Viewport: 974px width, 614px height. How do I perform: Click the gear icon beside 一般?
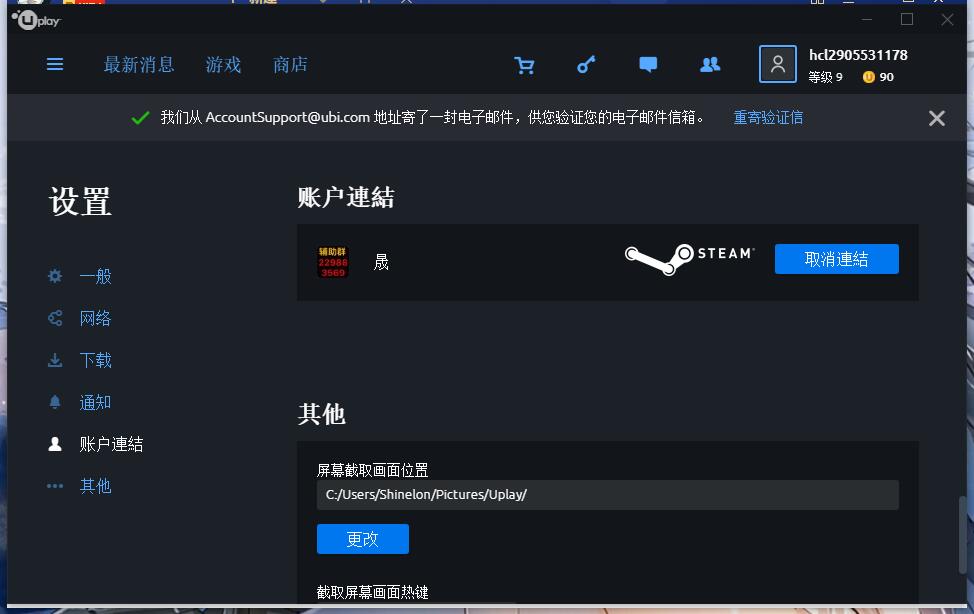click(x=55, y=276)
